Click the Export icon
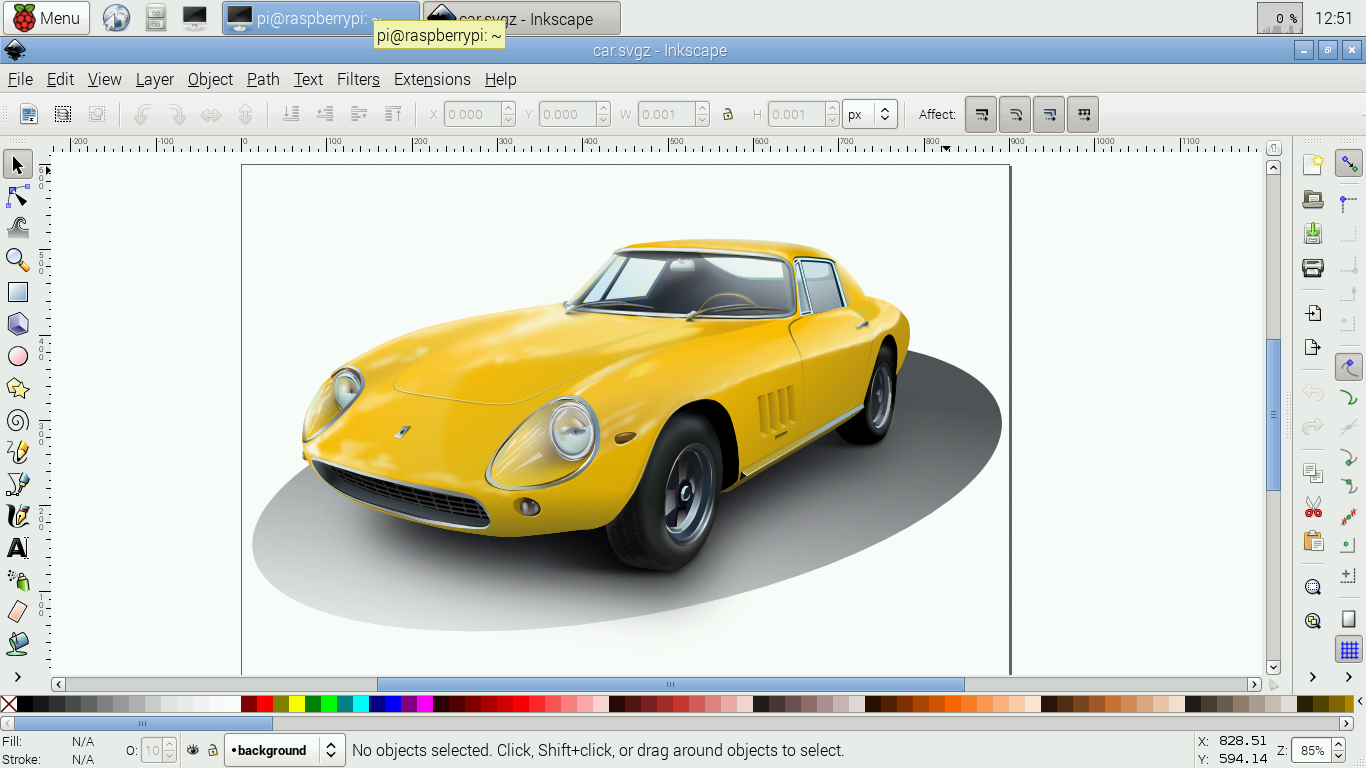The image size is (1366, 768). point(1313,348)
